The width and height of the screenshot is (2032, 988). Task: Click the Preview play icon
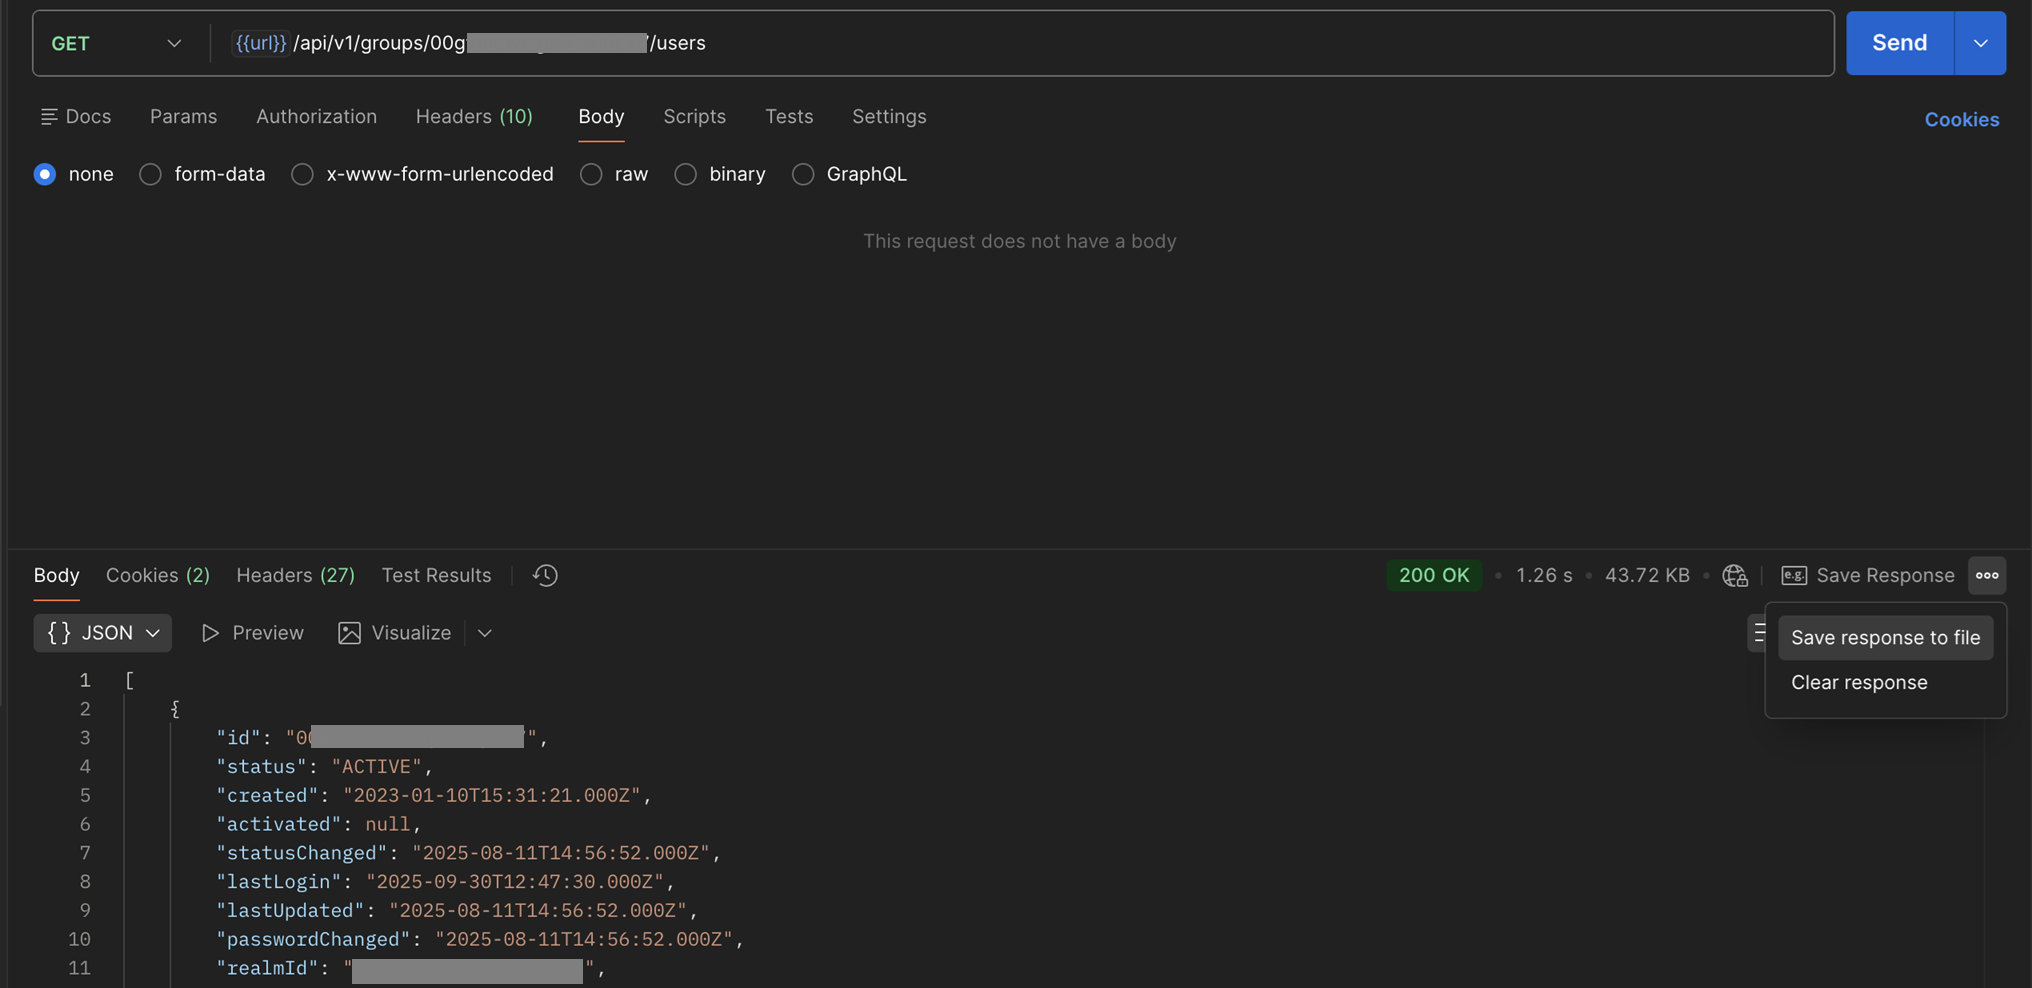(x=210, y=633)
